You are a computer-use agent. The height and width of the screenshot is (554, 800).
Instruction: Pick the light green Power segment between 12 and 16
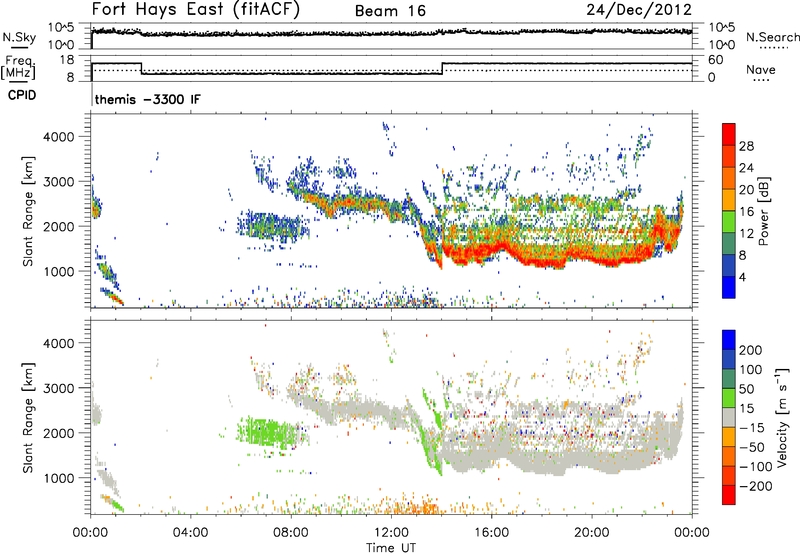[729, 222]
